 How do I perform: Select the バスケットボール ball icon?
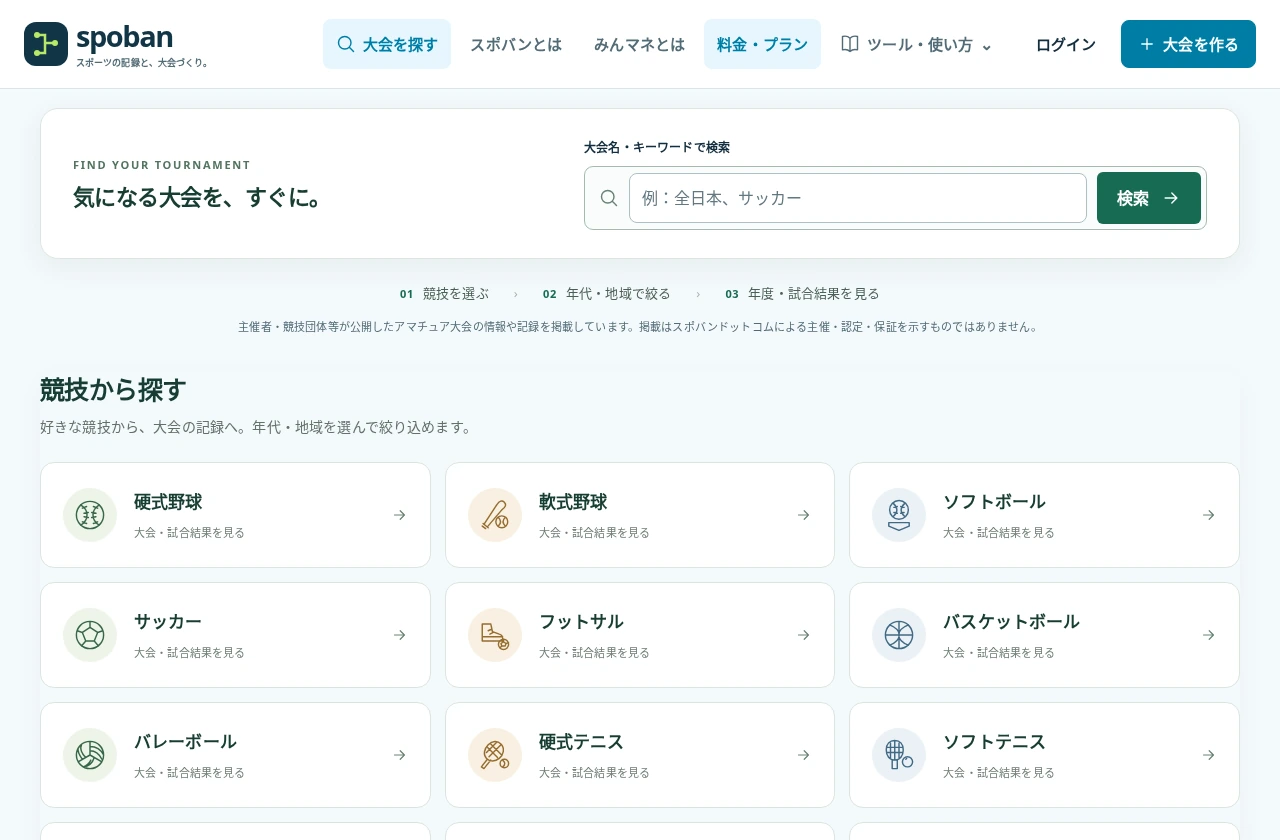pos(899,635)
